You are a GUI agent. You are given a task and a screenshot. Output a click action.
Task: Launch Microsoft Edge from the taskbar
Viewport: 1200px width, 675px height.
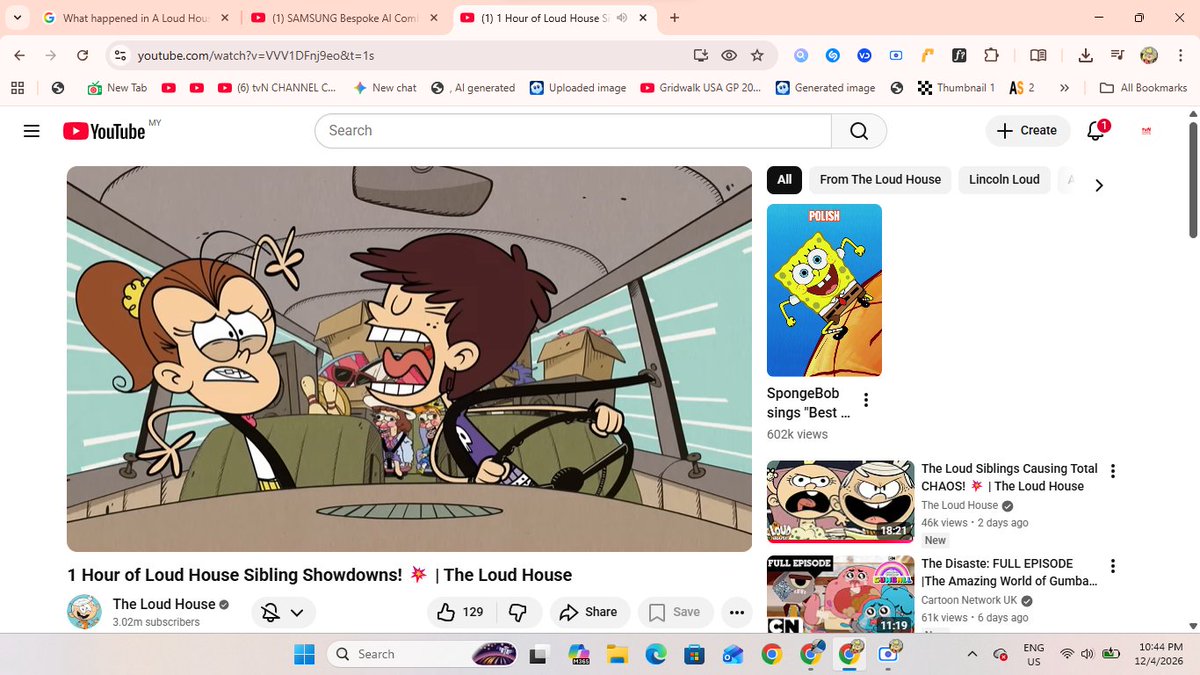tap(655, 655)
